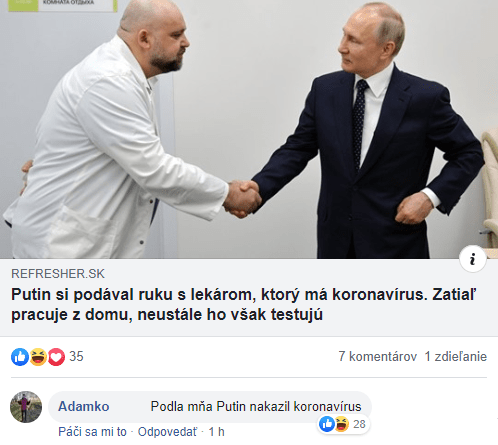Click the Haha reaction emoji under post
Screen dimensions: 498x445
click(x=38, y=357)
